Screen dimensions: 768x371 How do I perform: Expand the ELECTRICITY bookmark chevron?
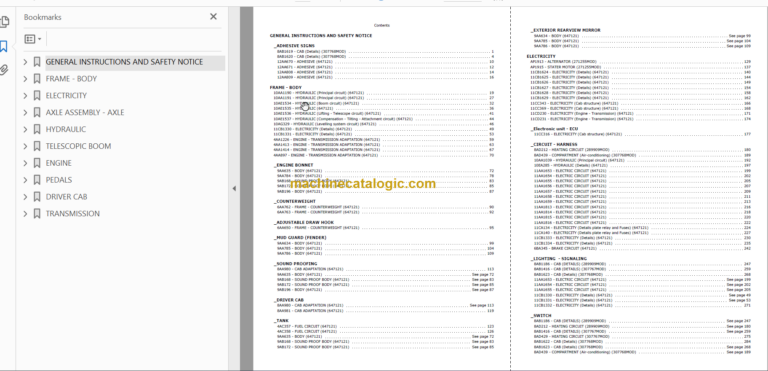[x=25, y=96]
